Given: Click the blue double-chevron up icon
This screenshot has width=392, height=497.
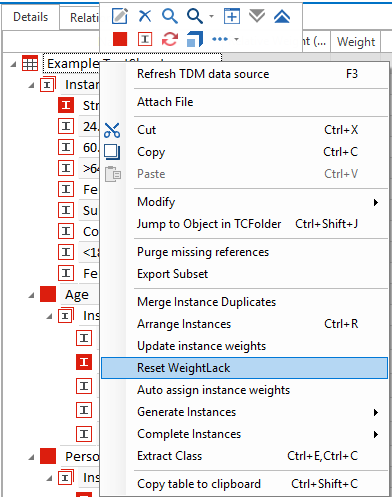Looking at the screenshot, I should tap(282, 16).
